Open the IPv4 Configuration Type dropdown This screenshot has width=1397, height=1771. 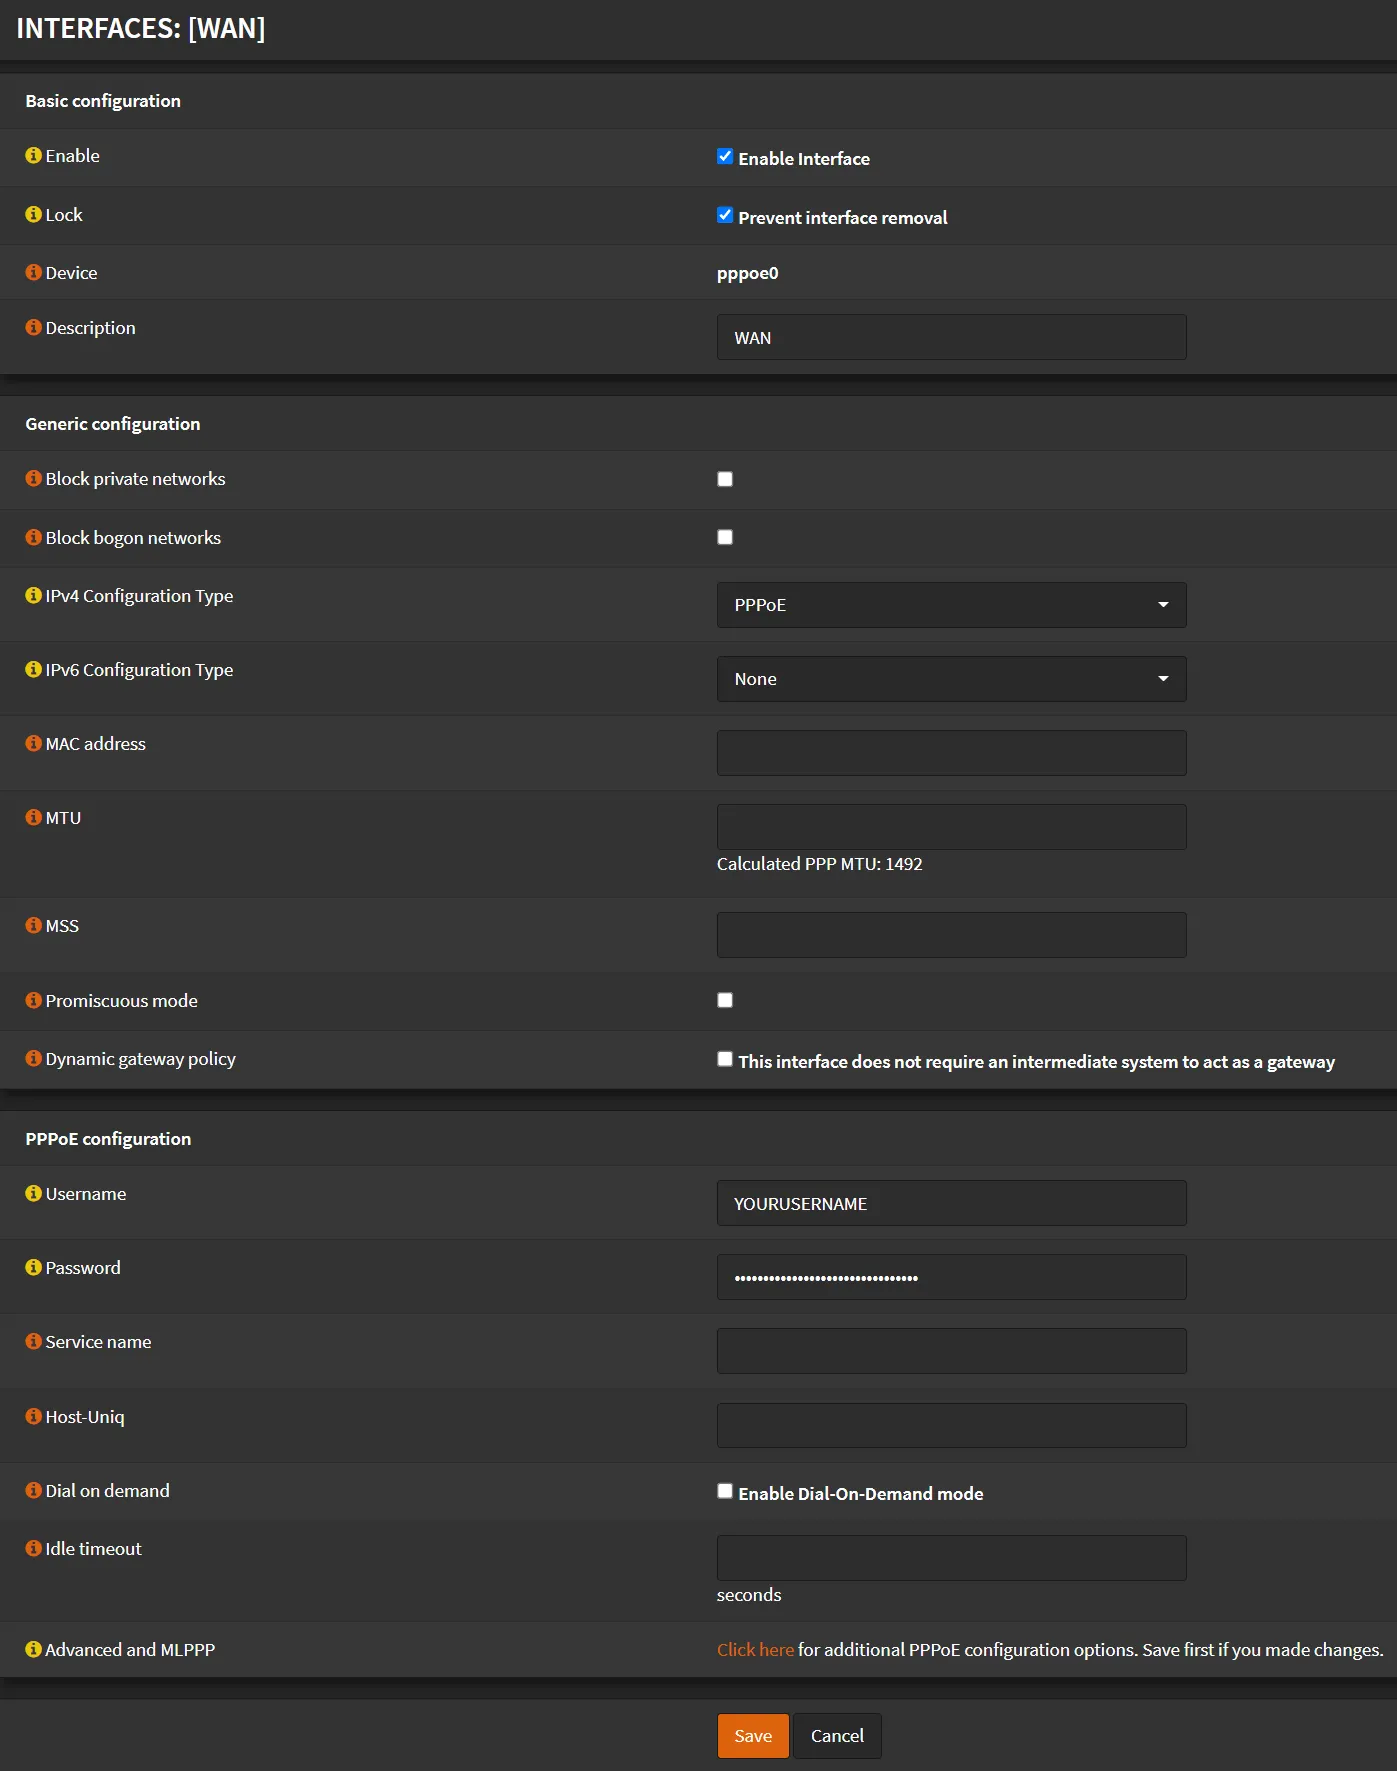pos(951,605)
